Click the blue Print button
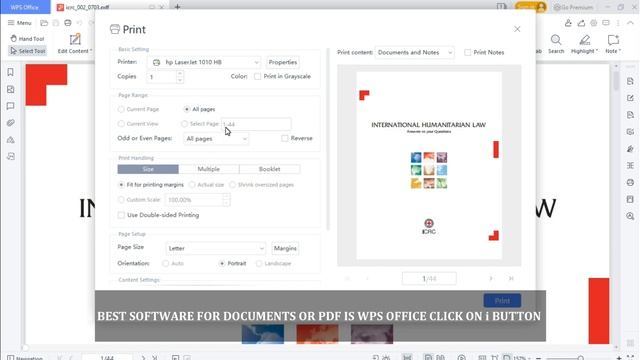The width and height of the screenshot is (640, 360). tap(502, 301)
